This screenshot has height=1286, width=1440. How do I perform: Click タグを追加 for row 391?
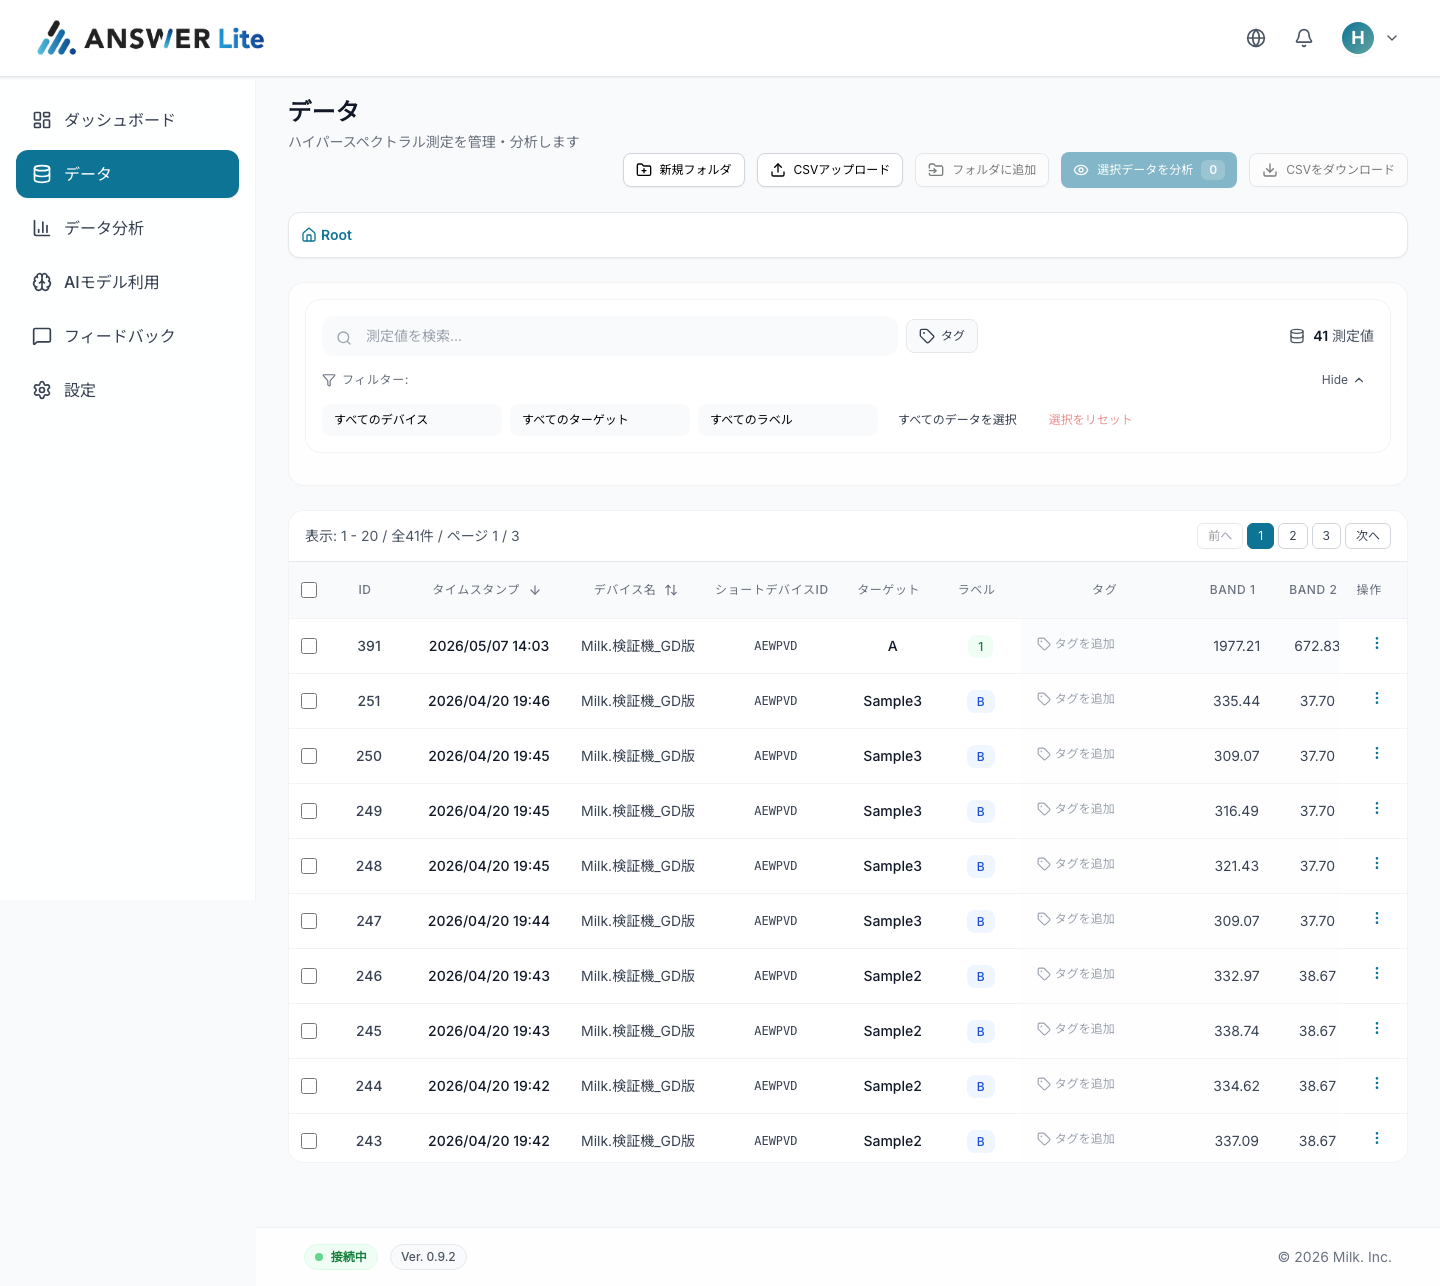(x=1076, y=644)
